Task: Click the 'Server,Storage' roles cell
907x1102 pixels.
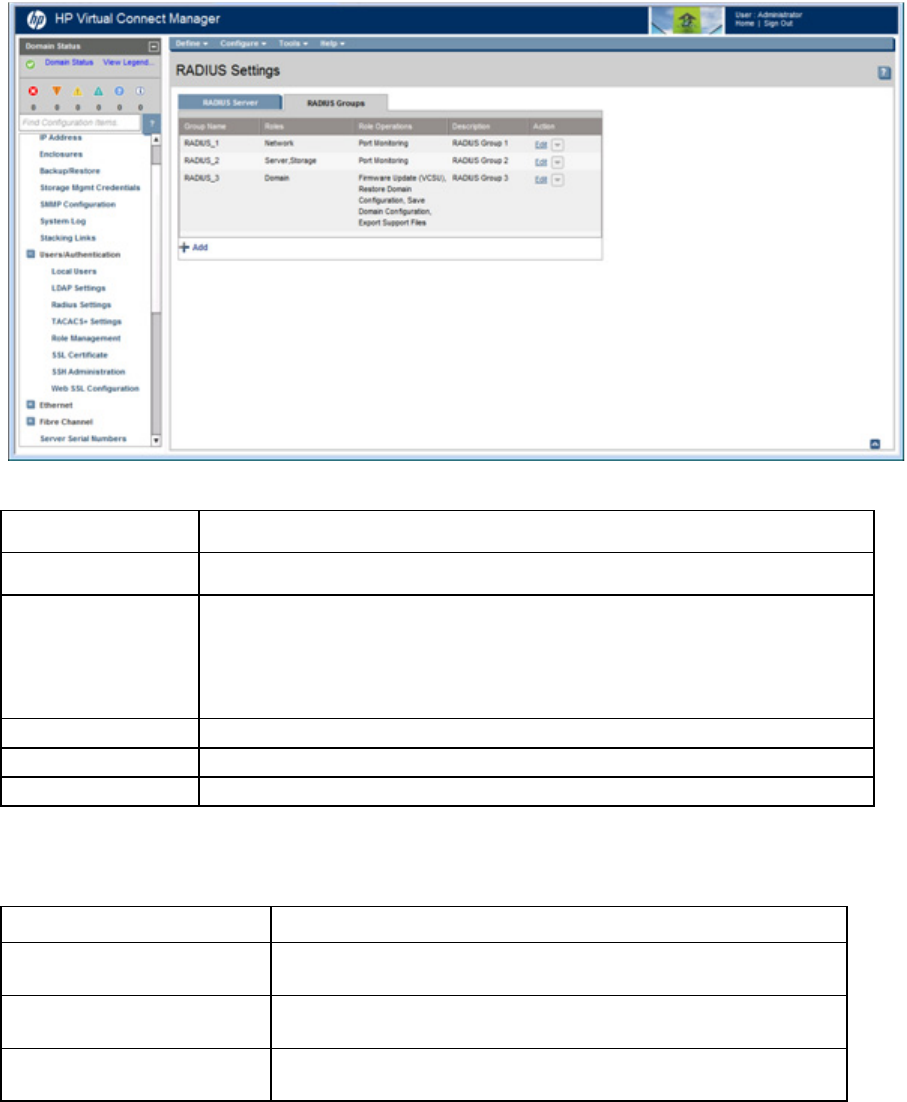Action: 290,161
